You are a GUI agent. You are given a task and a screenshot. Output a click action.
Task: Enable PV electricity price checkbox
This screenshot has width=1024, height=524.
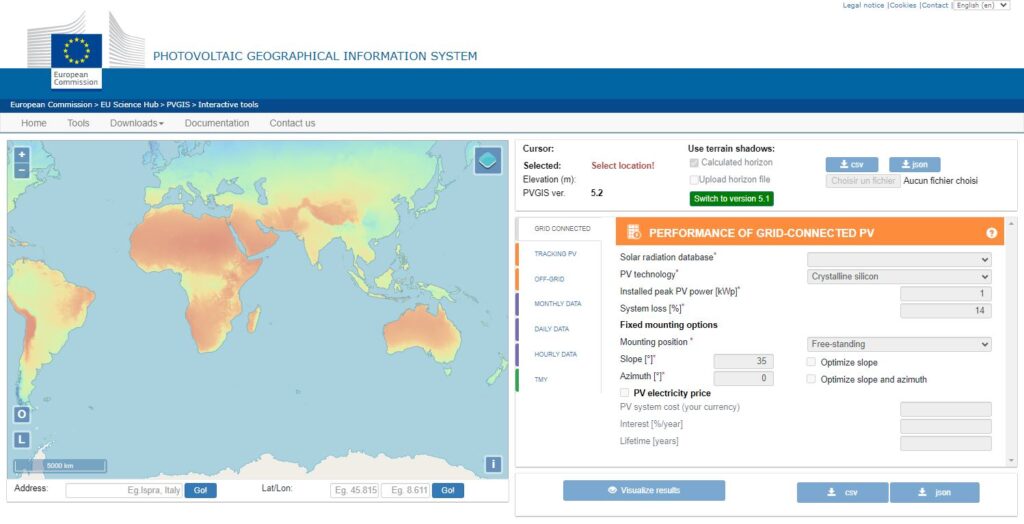coord(624,393)
